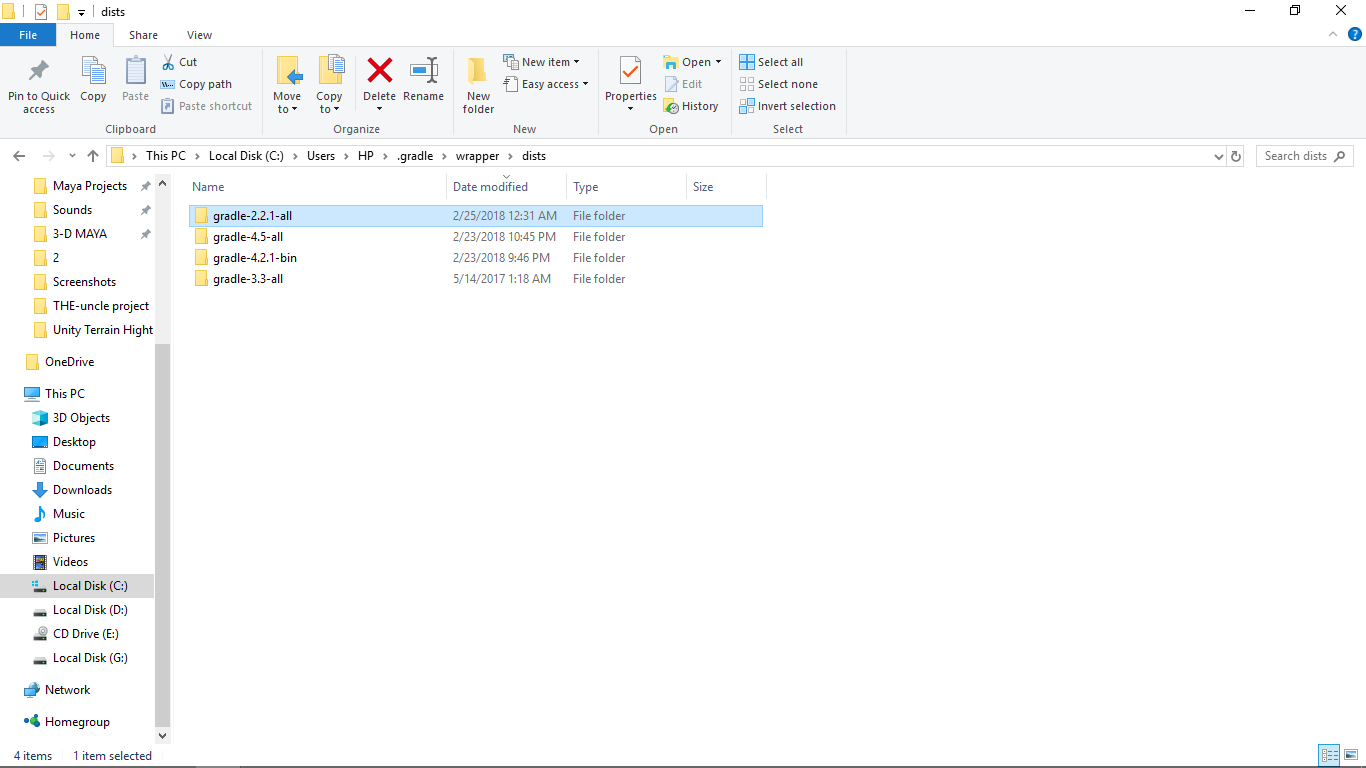
Task: Click Users in the breadcrumb path
Action: 321,156
